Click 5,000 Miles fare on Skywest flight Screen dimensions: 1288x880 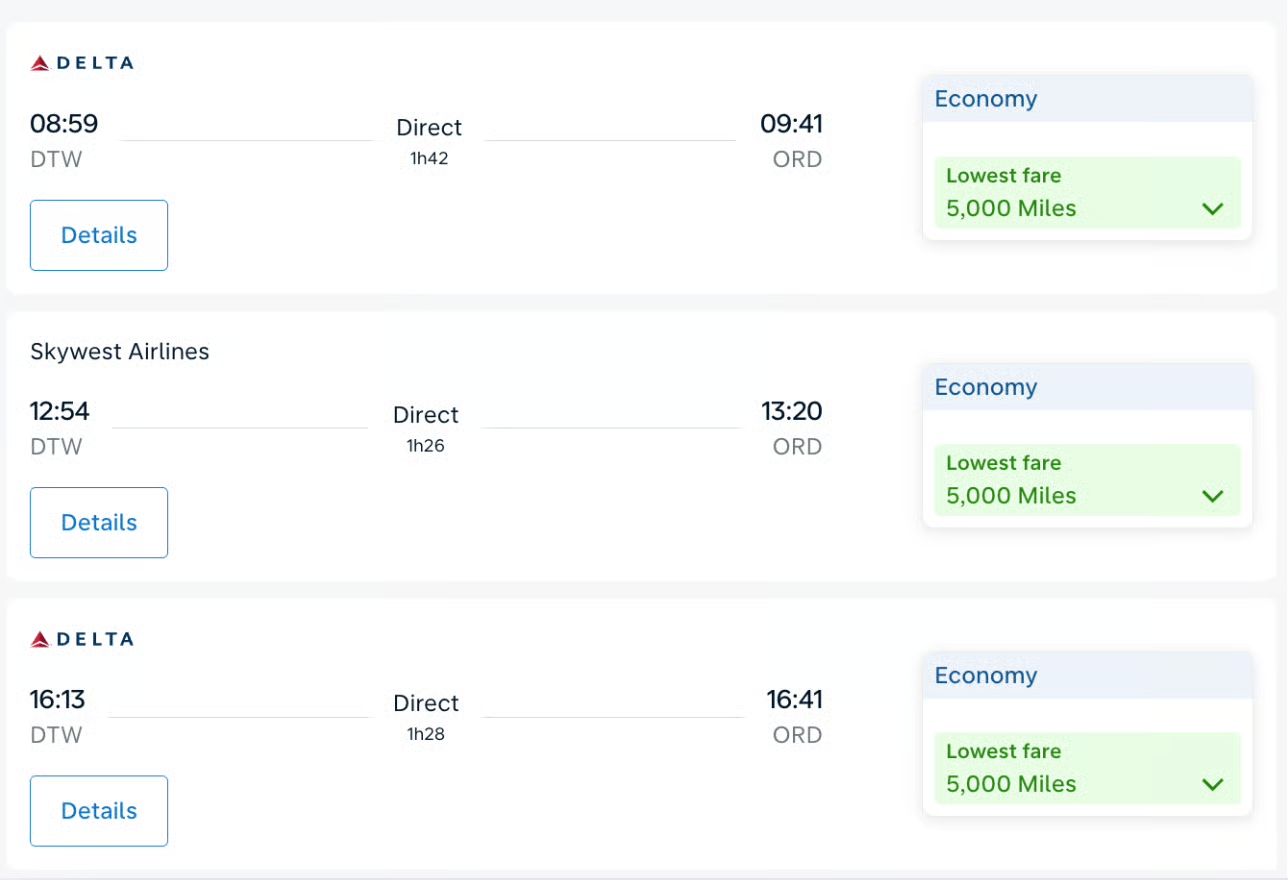[x=1011, y=495]
